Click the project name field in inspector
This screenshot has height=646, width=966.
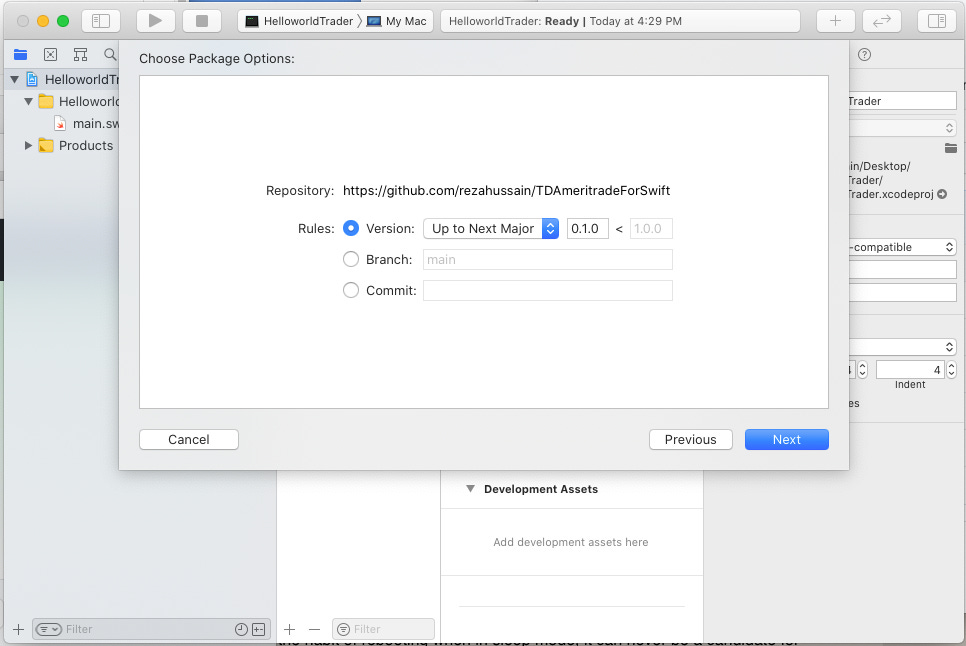pyautogui.click(x=903, y=101)
